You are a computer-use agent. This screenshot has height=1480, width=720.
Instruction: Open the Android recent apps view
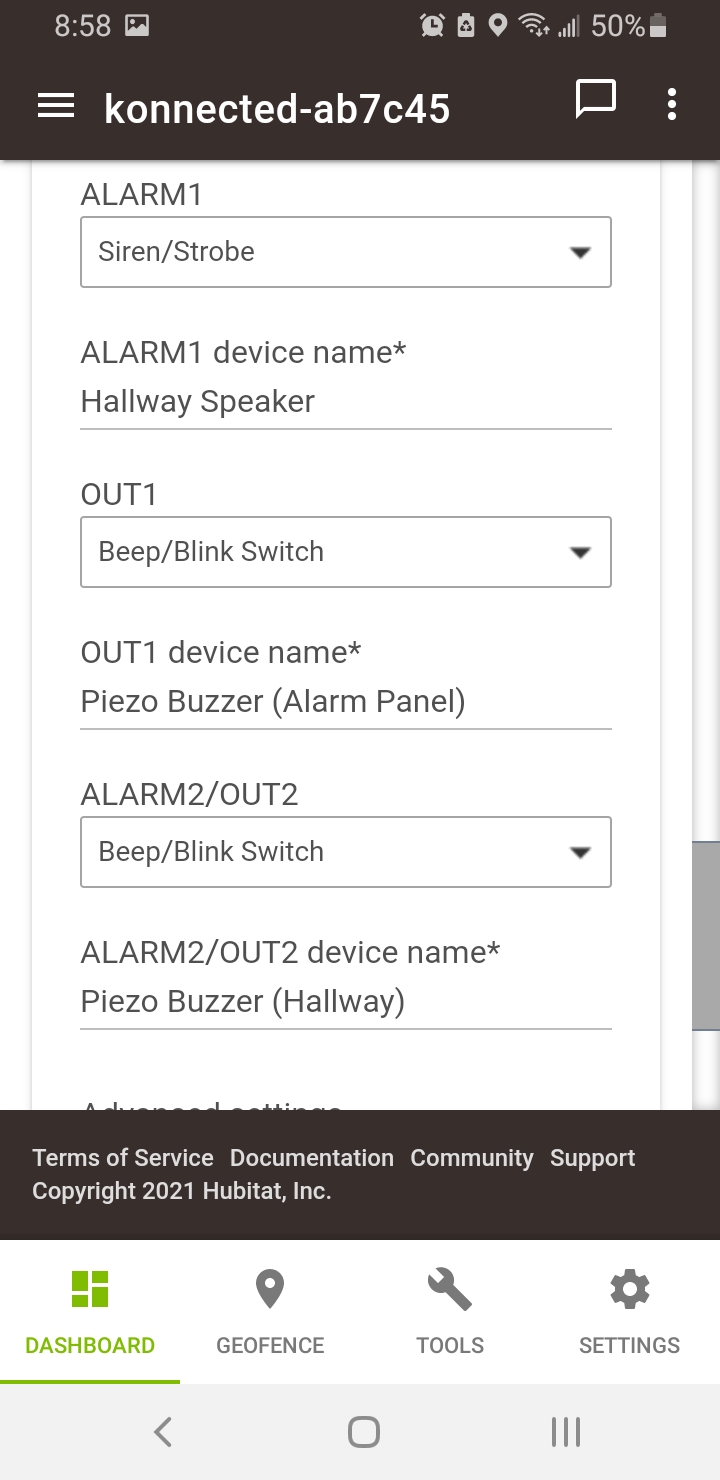coord(566,1432)
